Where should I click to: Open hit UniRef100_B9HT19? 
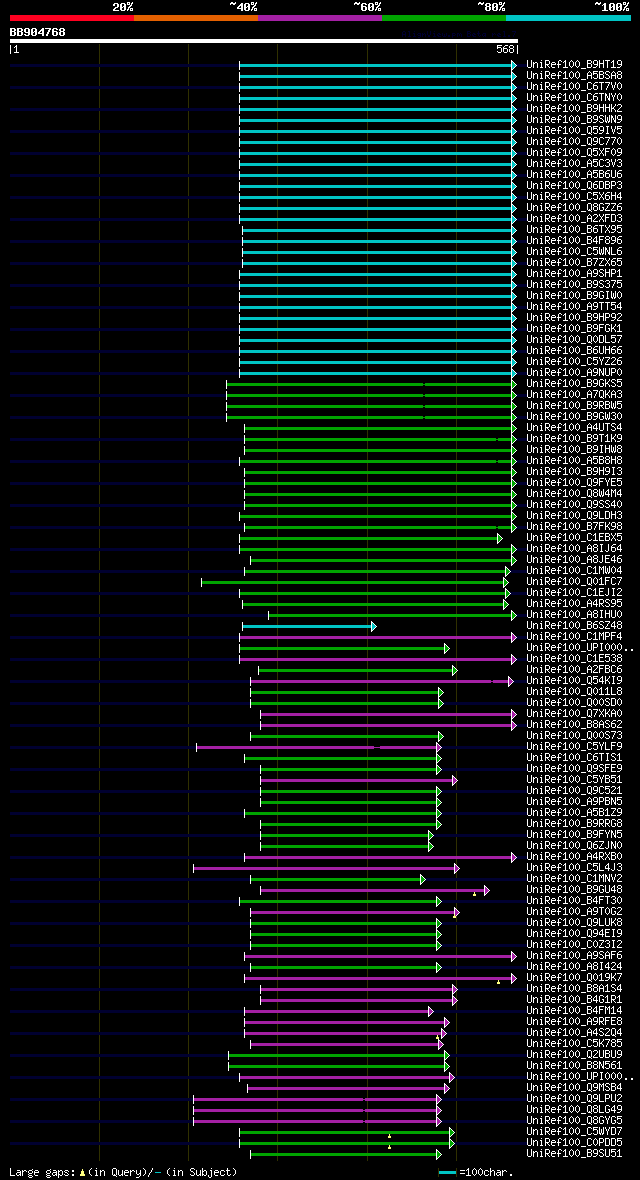point(574,65)
